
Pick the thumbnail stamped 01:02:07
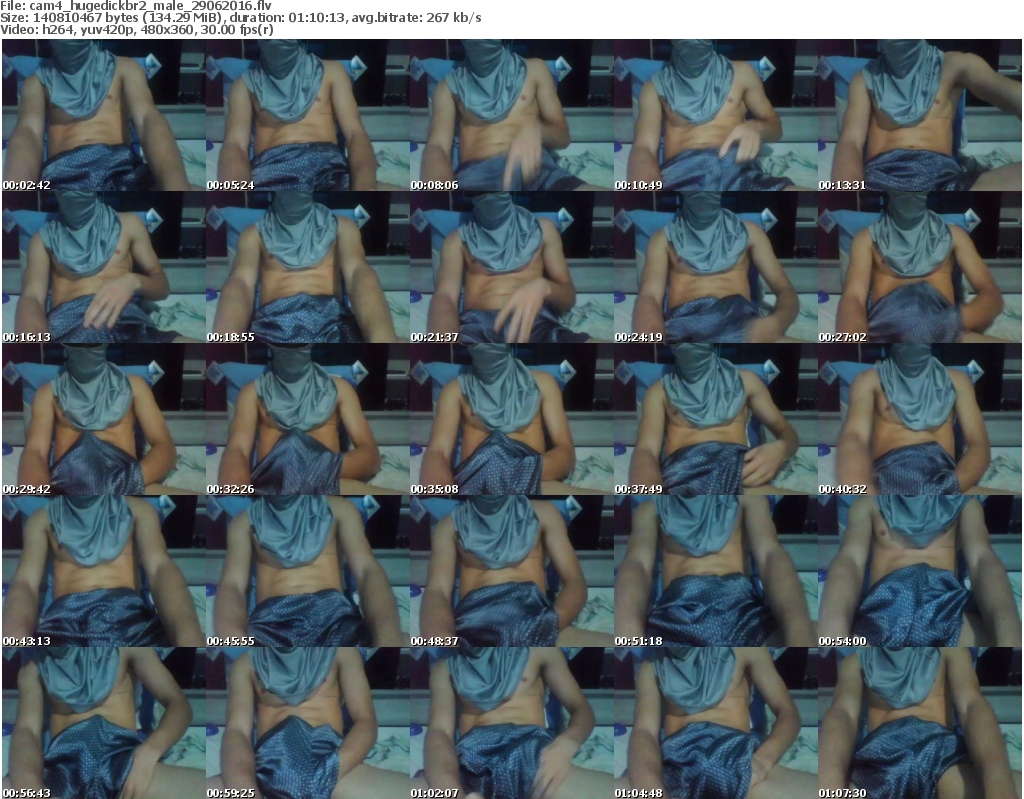511,723
